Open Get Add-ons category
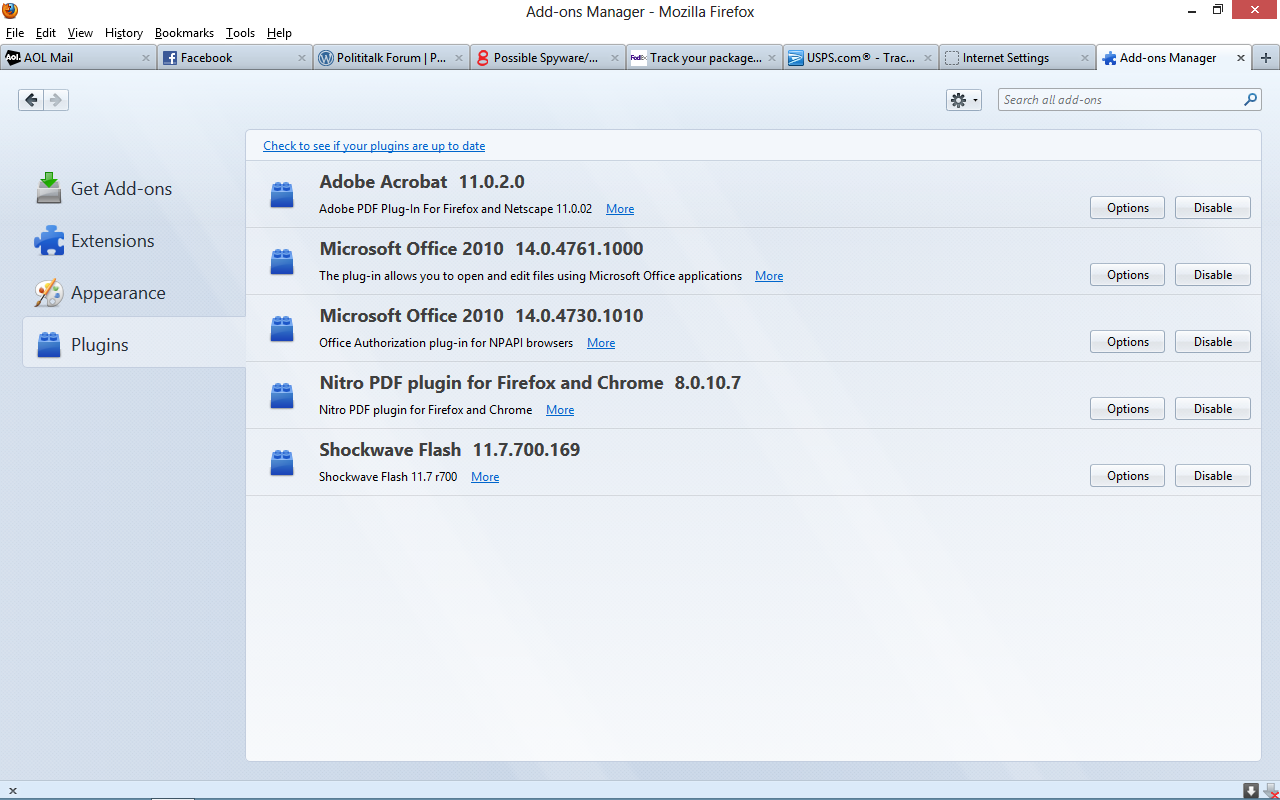Viewport: 1280px width, 800px height. 134,189
